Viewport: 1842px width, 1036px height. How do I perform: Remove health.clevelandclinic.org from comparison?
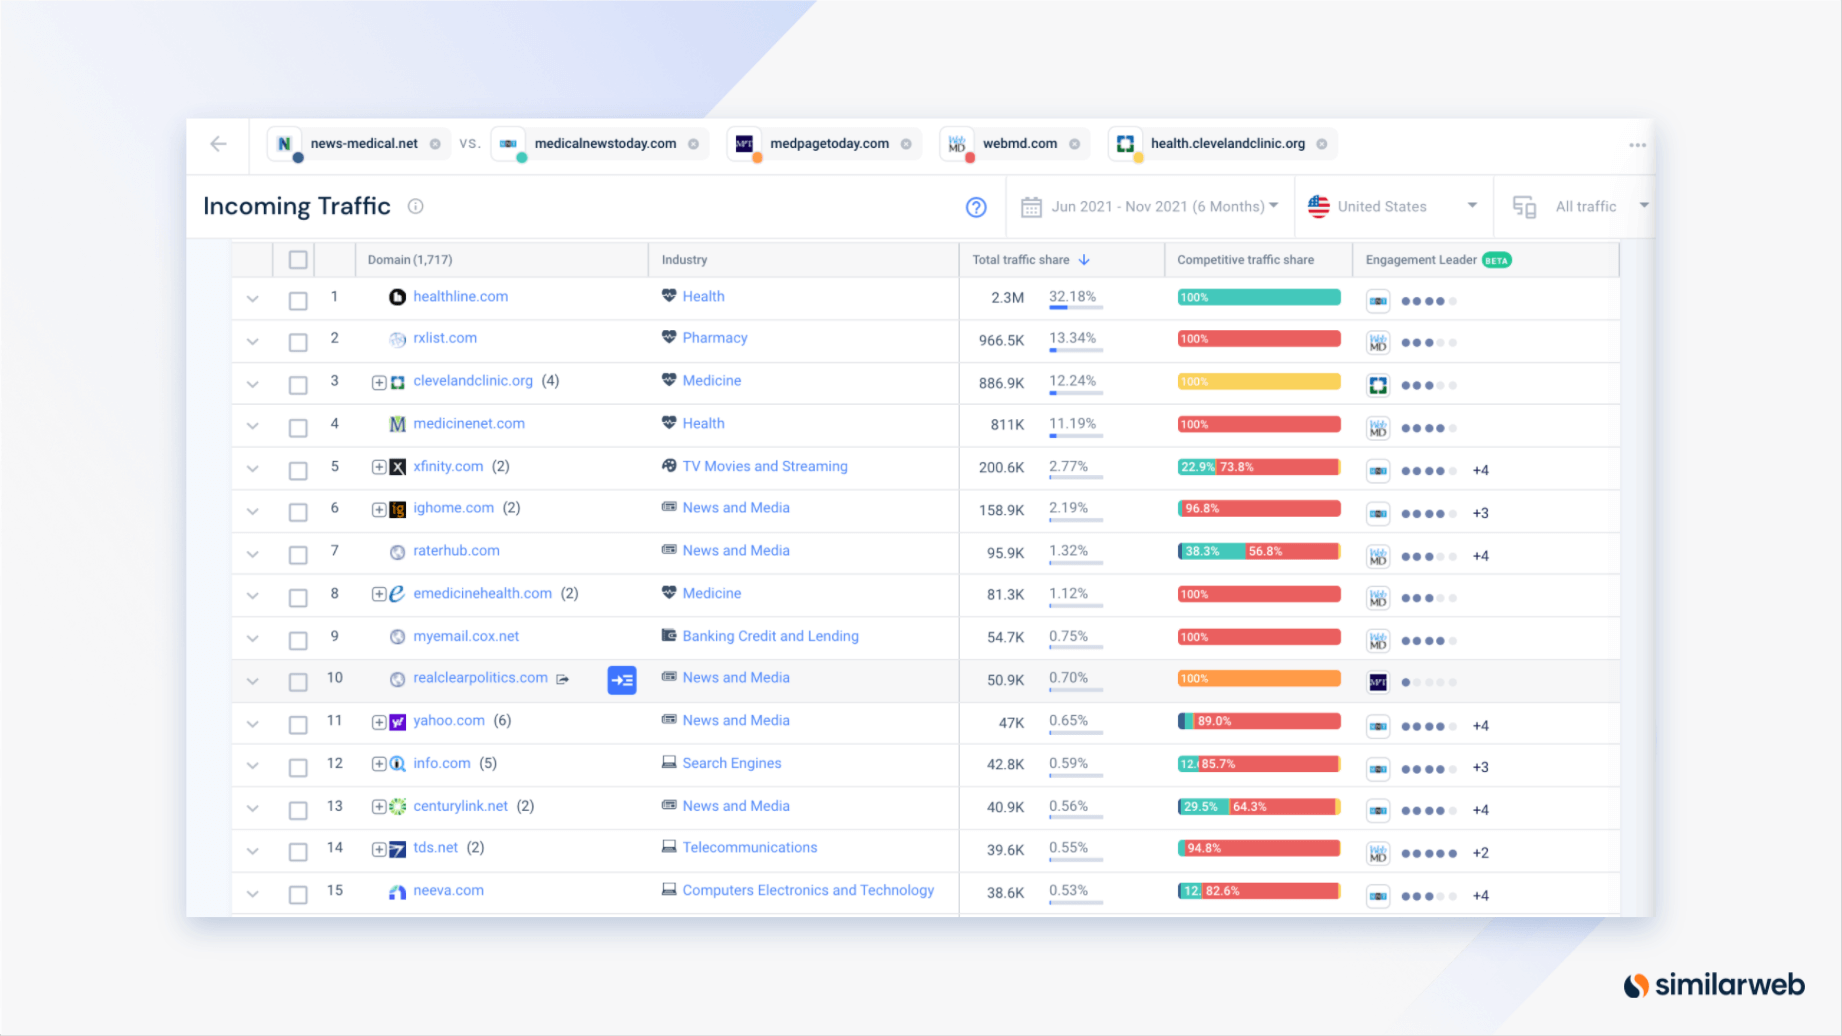point(1322,144)
